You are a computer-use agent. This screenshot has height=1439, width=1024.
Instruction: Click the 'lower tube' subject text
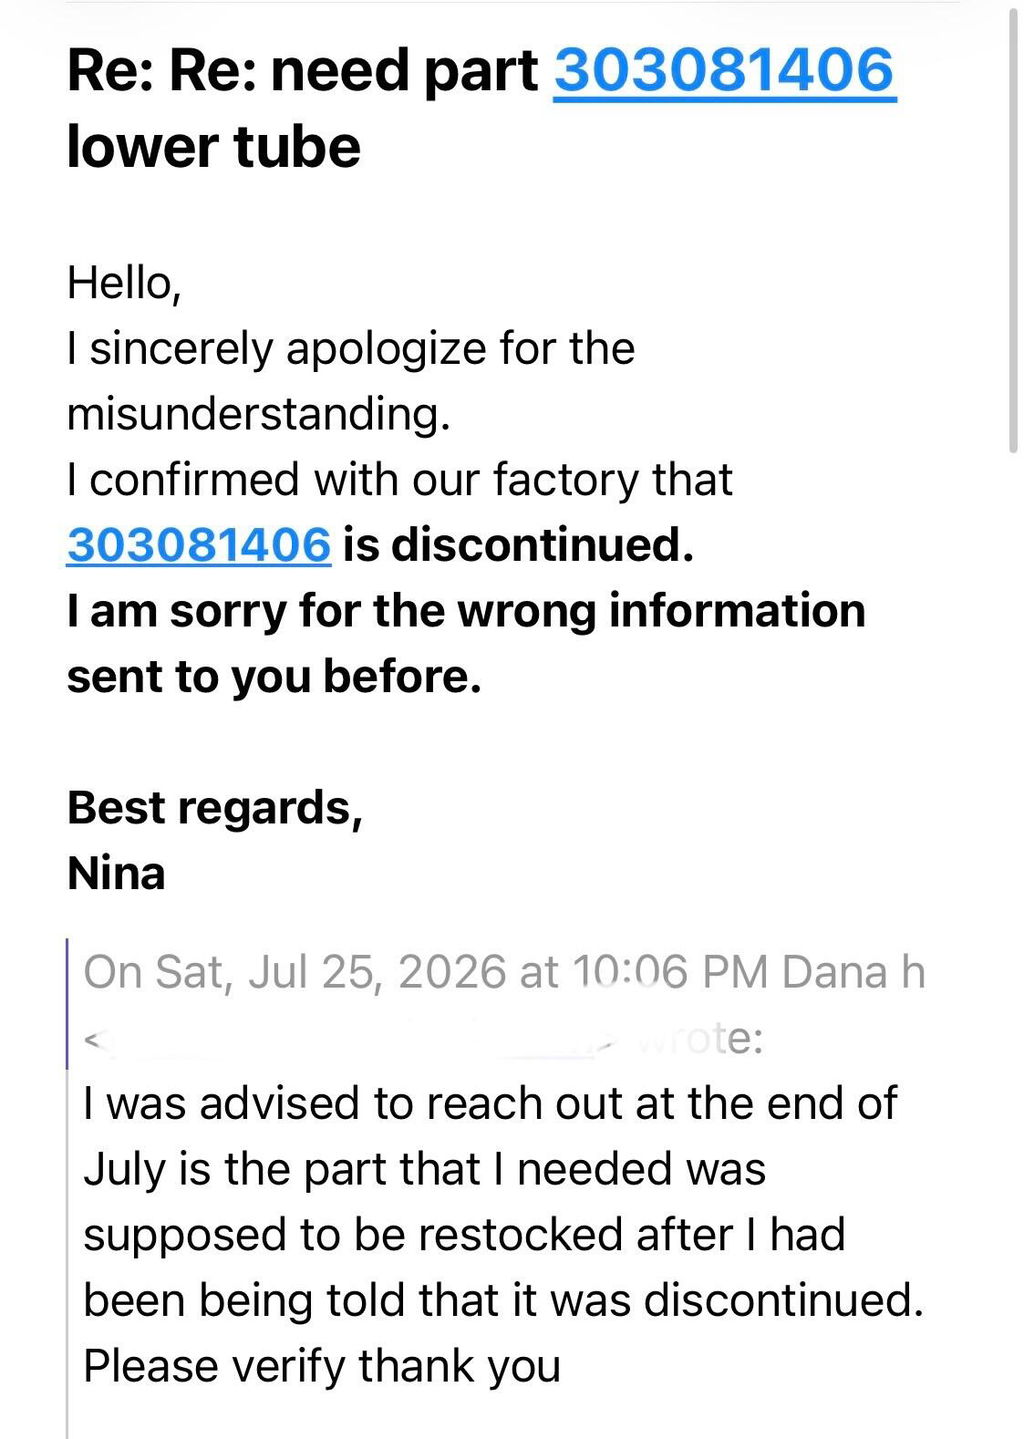click(x=214, y=147)
